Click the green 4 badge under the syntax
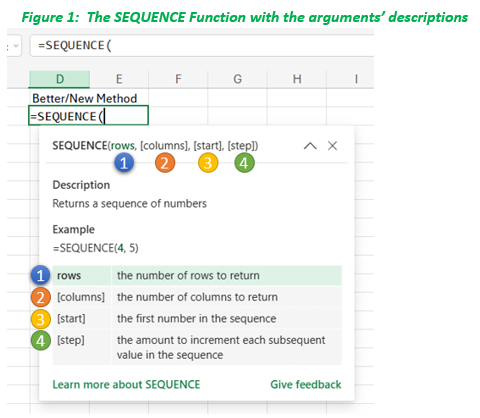 (244, 163)
